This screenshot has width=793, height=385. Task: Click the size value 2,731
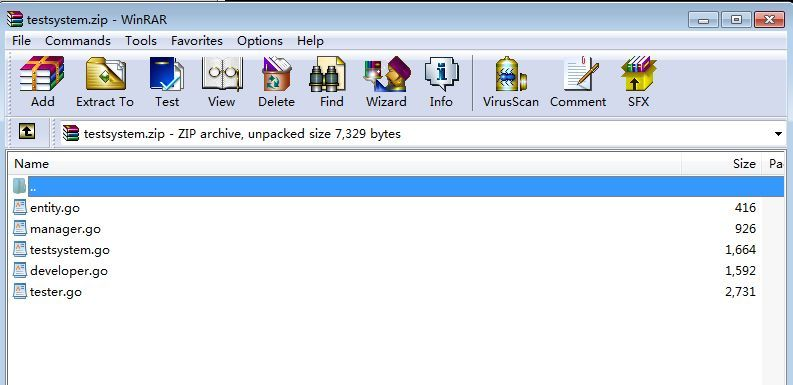click(x=740, y=292)
